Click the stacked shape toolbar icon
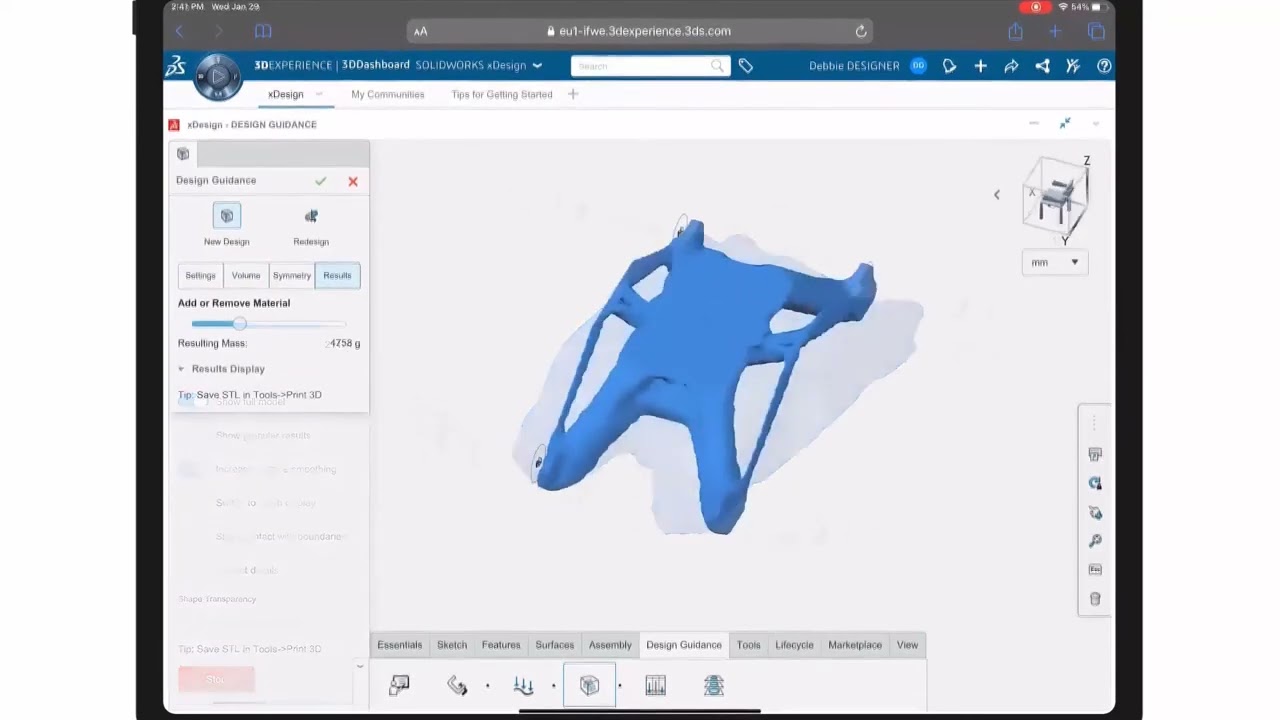This screenshot has width=1280, height=720. coord(713,685)
